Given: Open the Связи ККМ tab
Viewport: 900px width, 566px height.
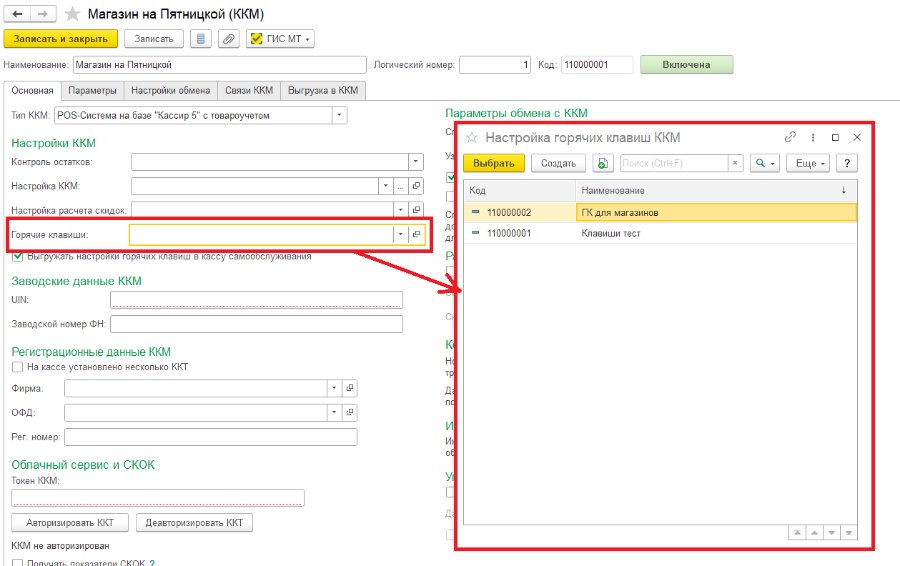Looking at the screenshot, I should [x=249, y=91].
